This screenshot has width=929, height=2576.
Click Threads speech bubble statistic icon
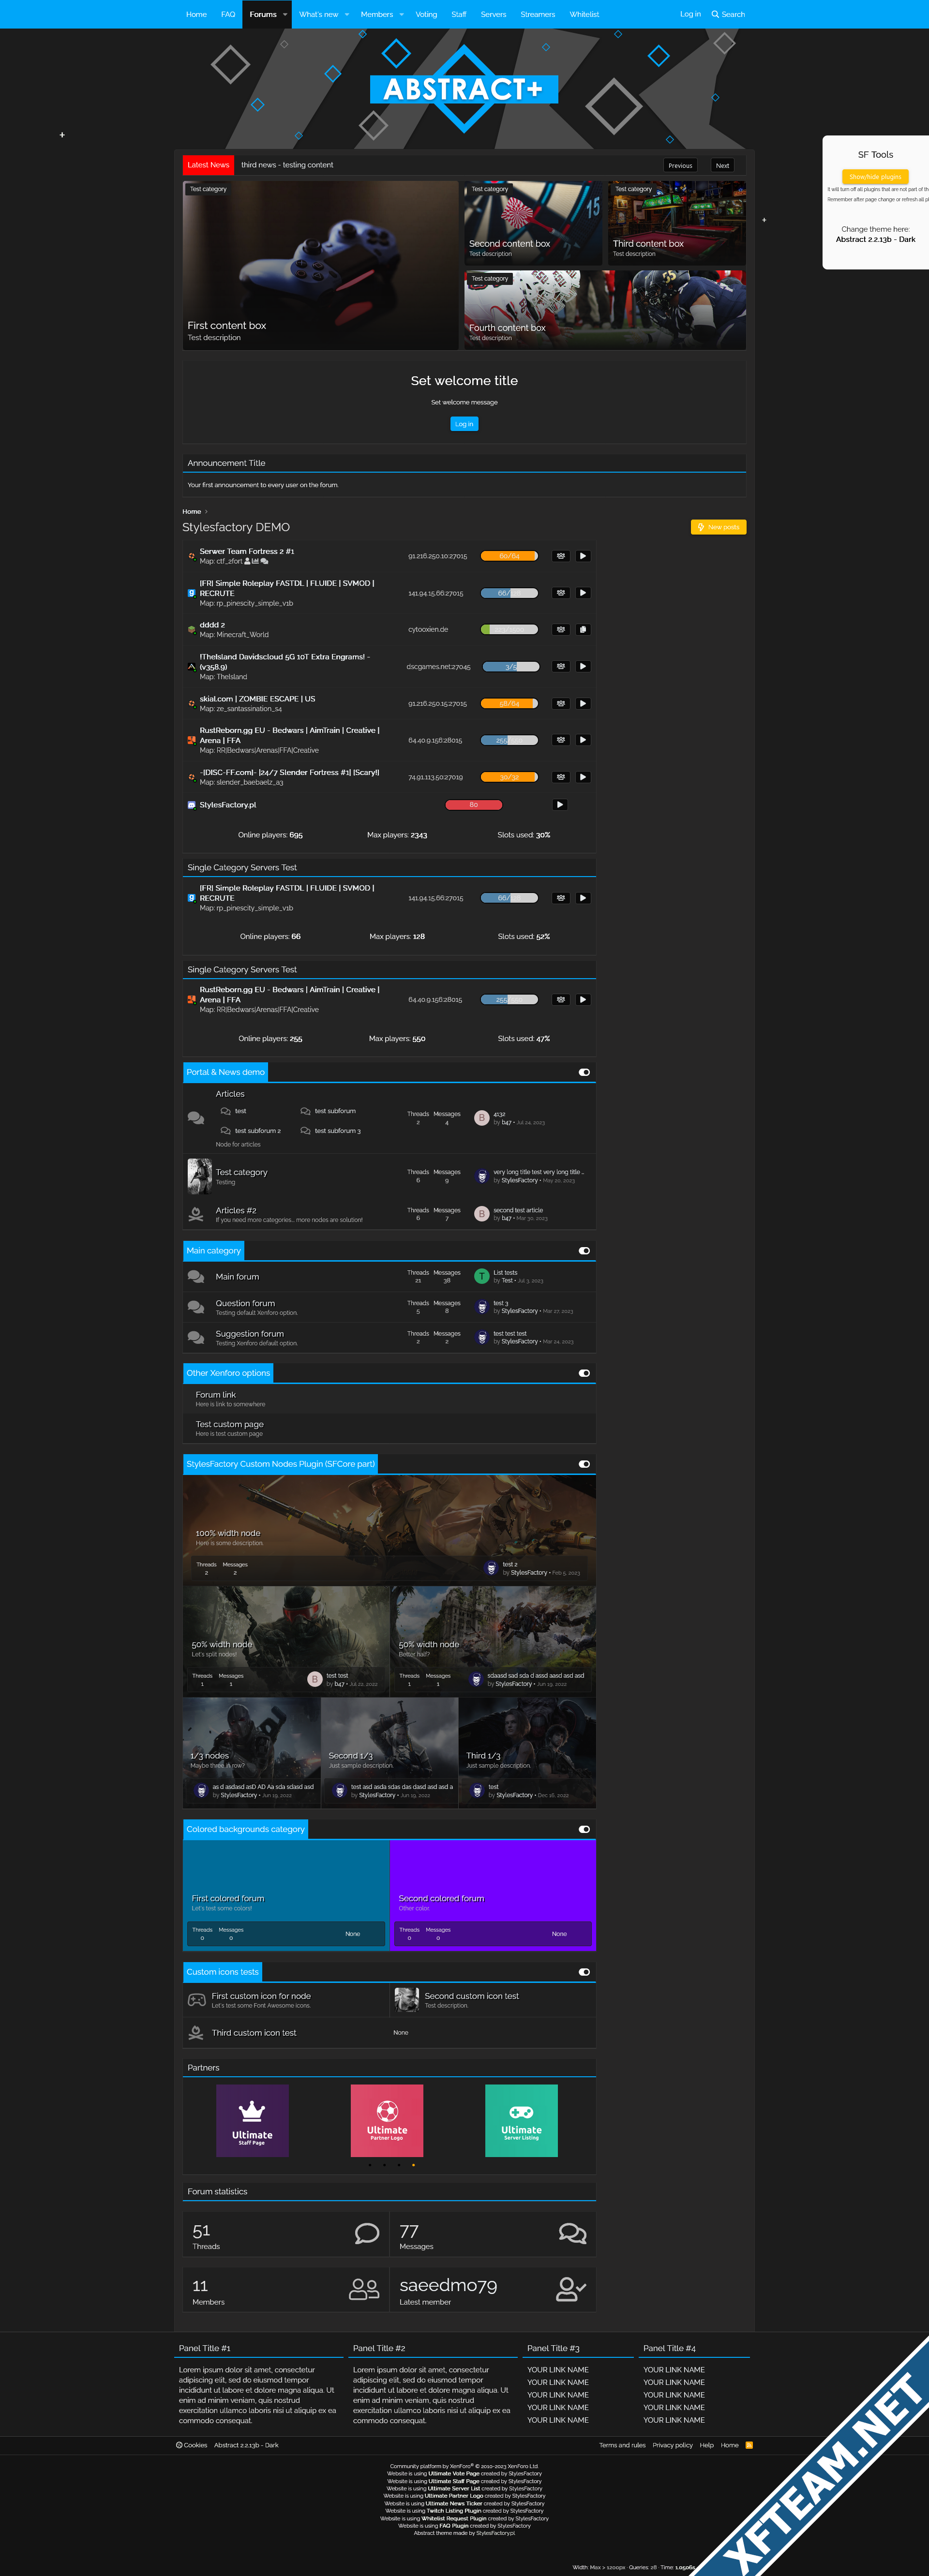(367, 2234)
